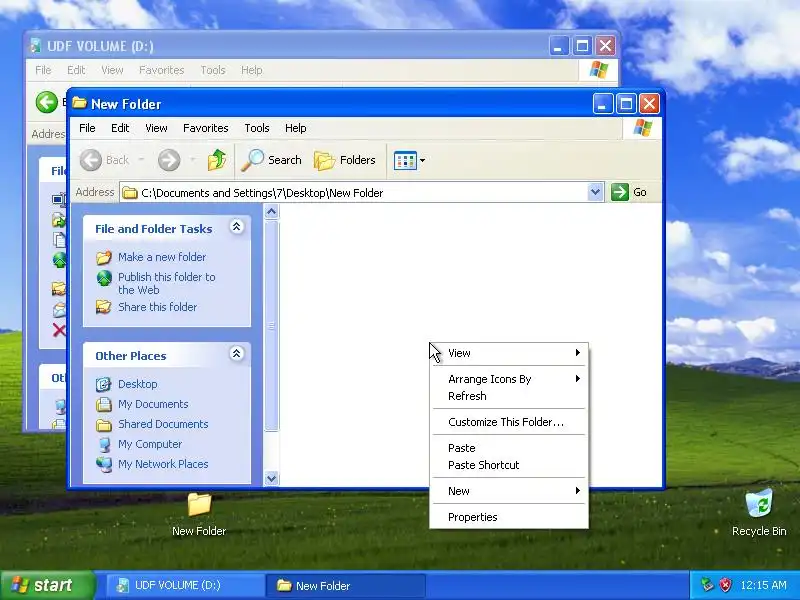
Task: Click the Desktop icon in Other Places
Action: 104,384
